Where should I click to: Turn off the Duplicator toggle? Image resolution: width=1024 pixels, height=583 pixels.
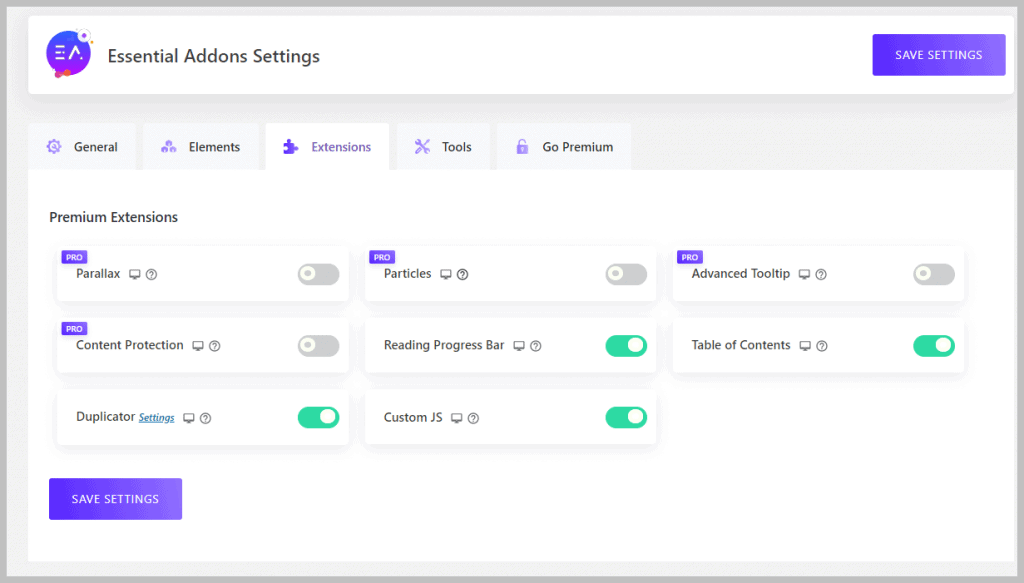click(319, 417)
